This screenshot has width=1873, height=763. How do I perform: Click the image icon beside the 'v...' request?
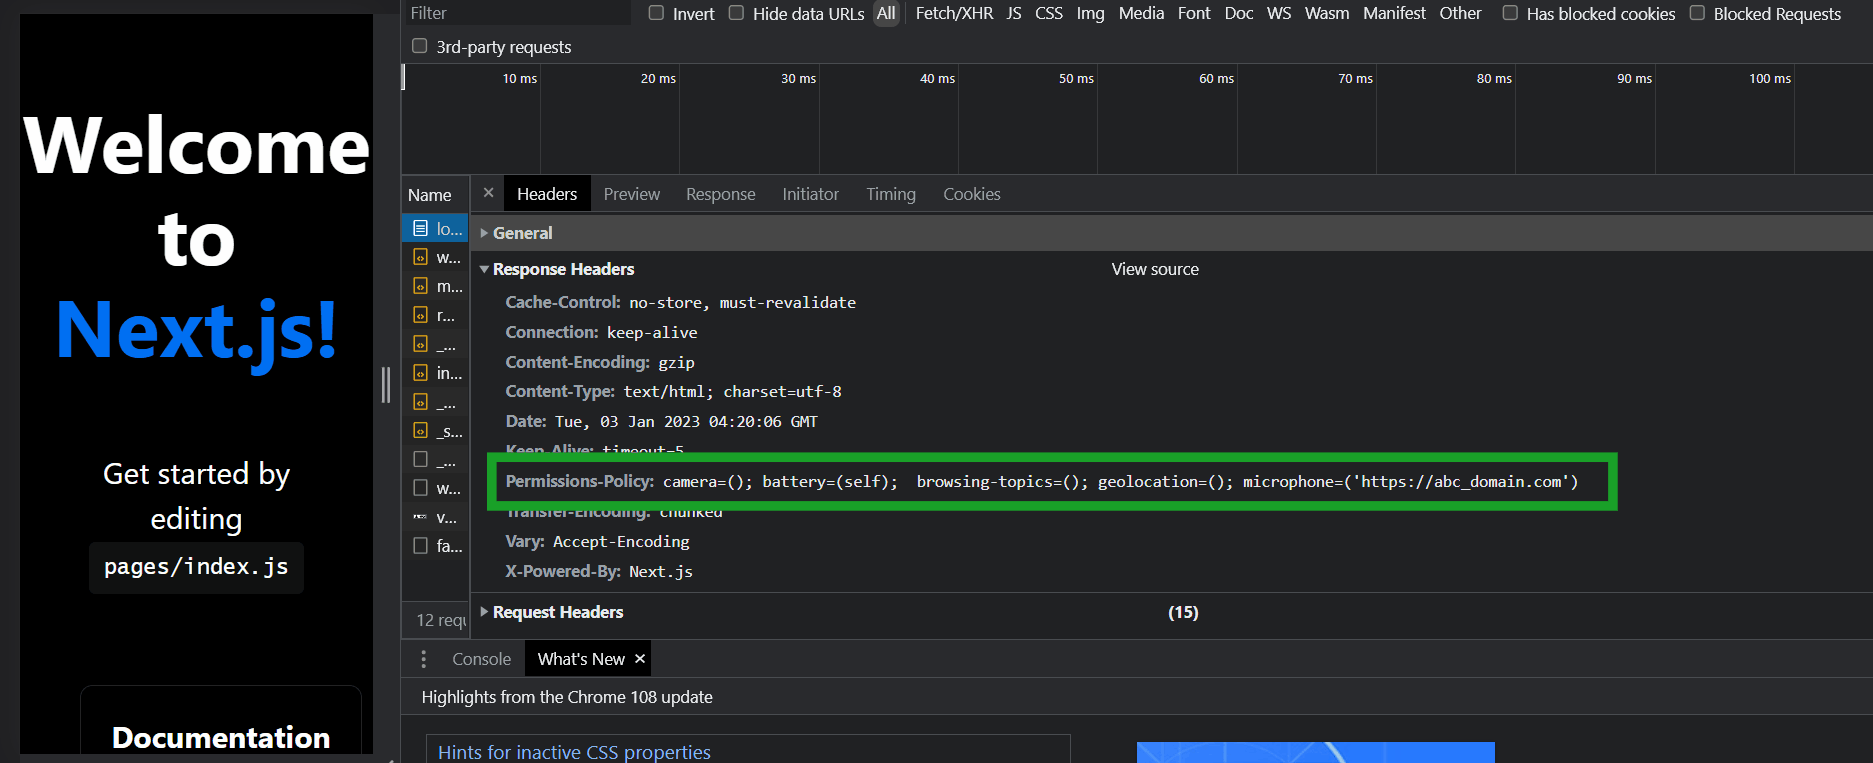420,517
